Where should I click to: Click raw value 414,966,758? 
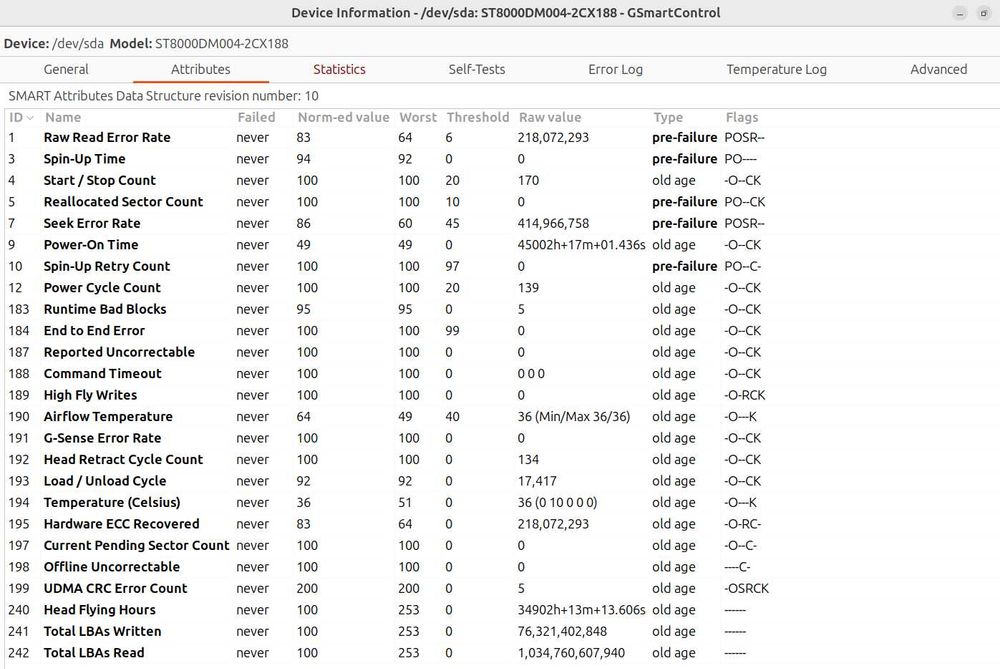pos(553,223)
